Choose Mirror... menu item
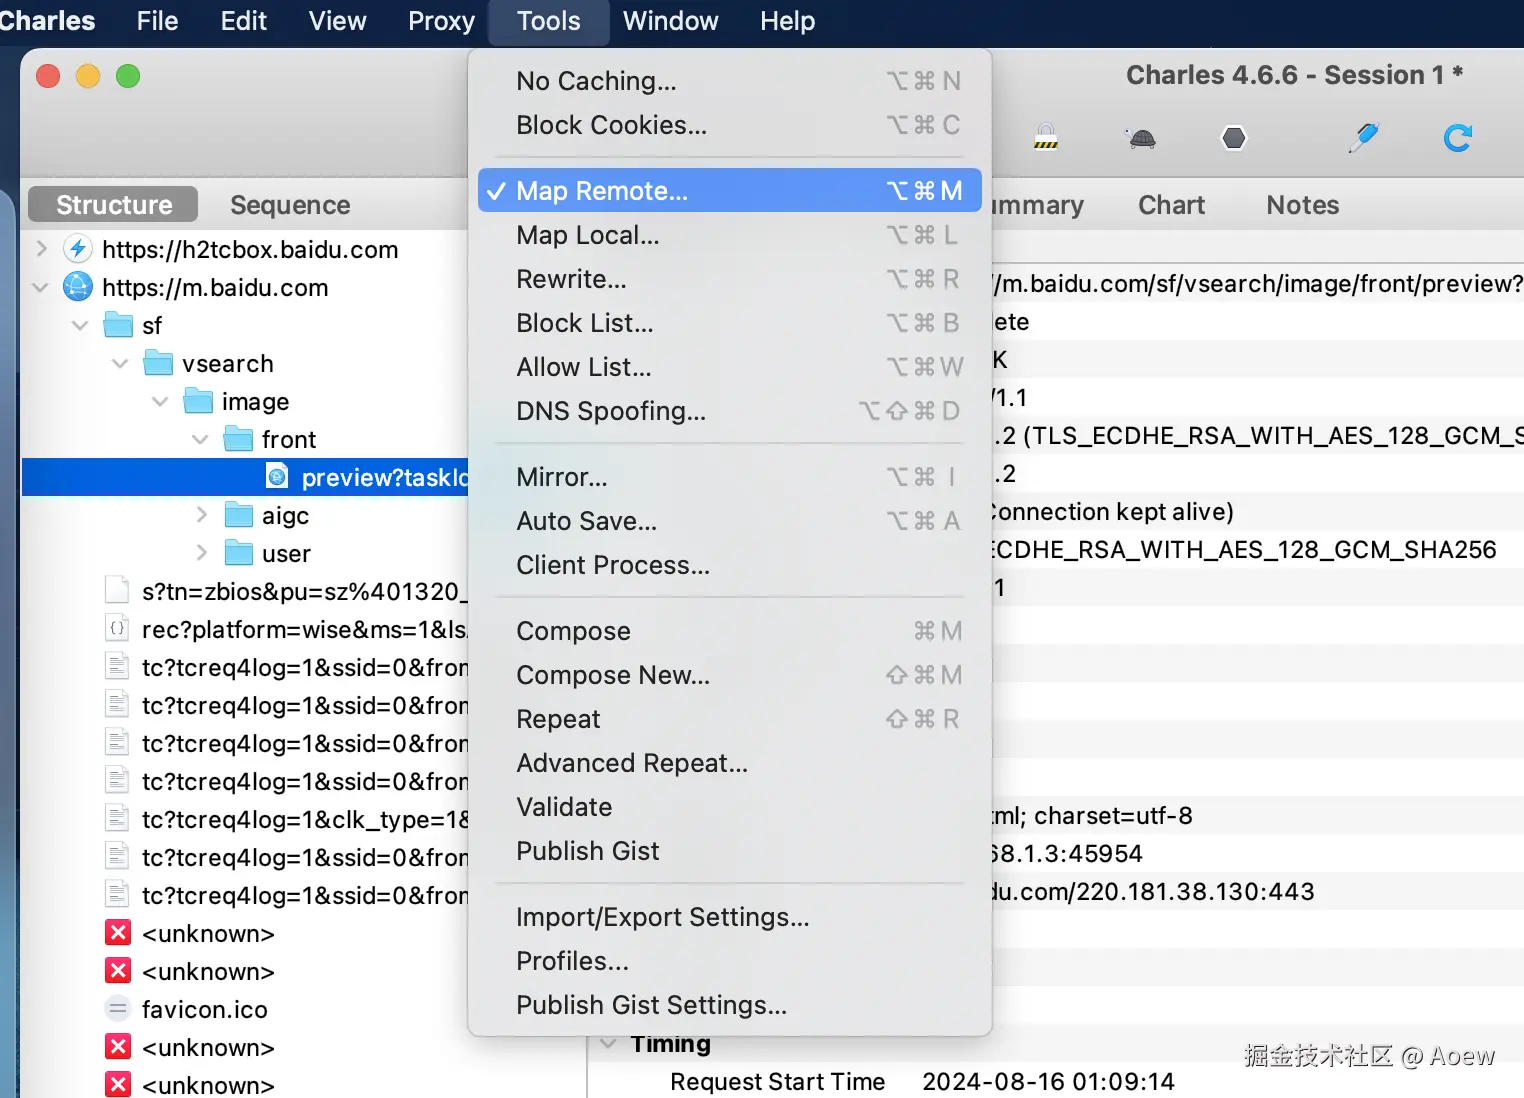This screenshot has width=1524, height=1098. point(730,476)
